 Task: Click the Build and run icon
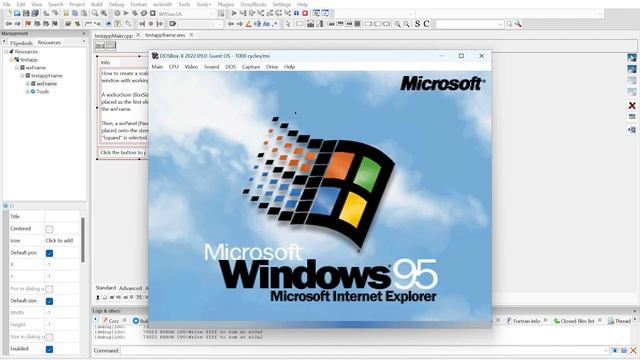(x=135, y=13)
